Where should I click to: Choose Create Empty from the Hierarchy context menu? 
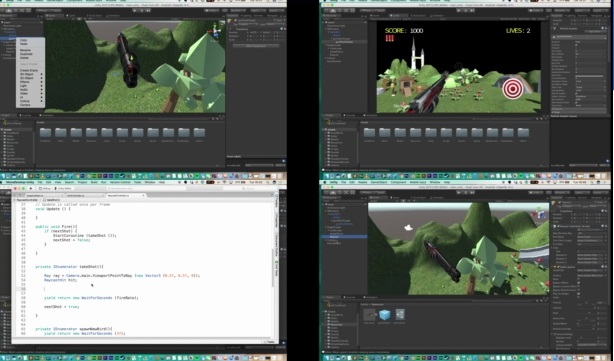coord(31,70)
